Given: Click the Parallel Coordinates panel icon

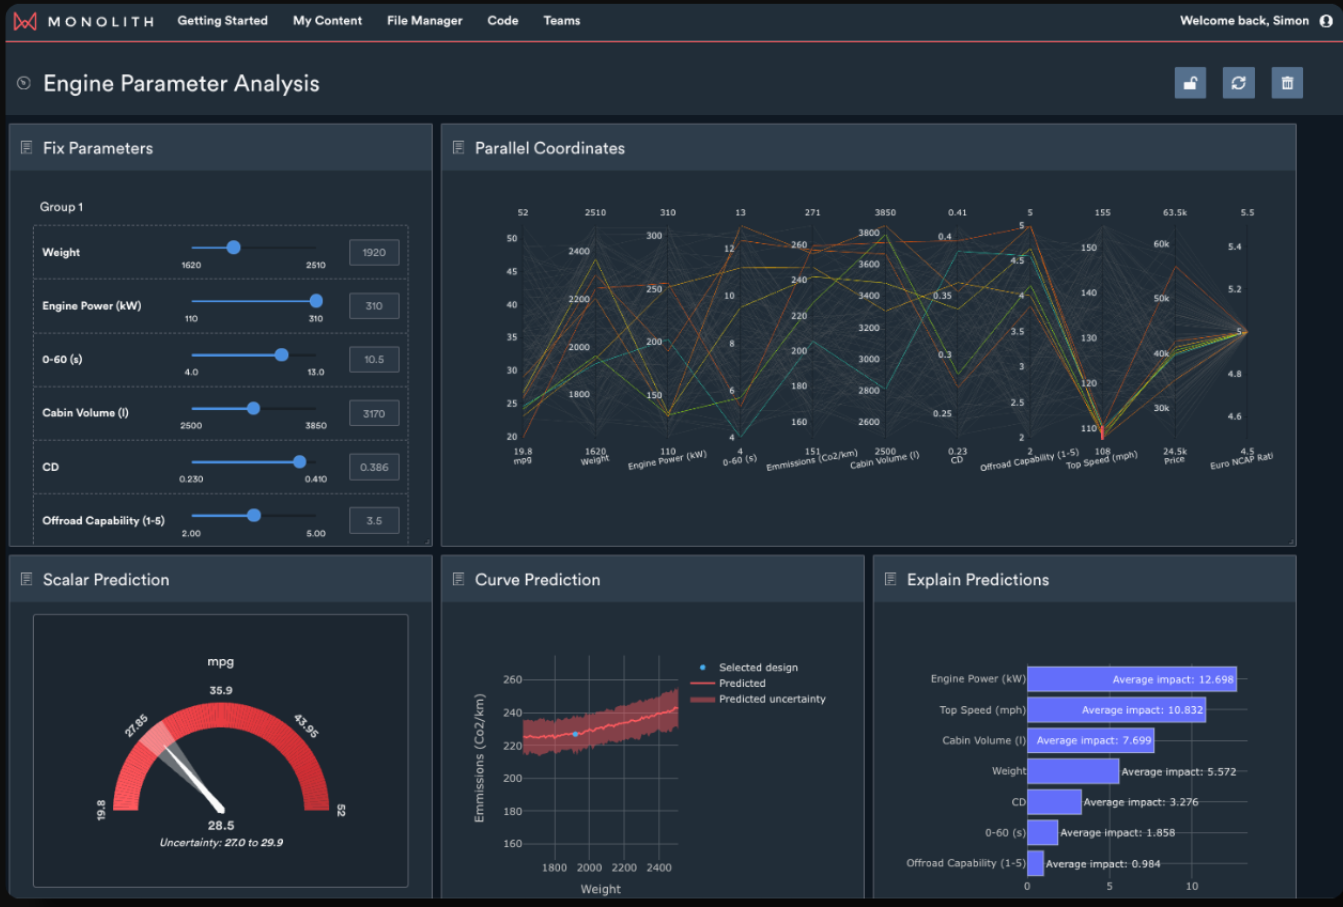Looking at the screenshot, I should (x=458, y=147).
